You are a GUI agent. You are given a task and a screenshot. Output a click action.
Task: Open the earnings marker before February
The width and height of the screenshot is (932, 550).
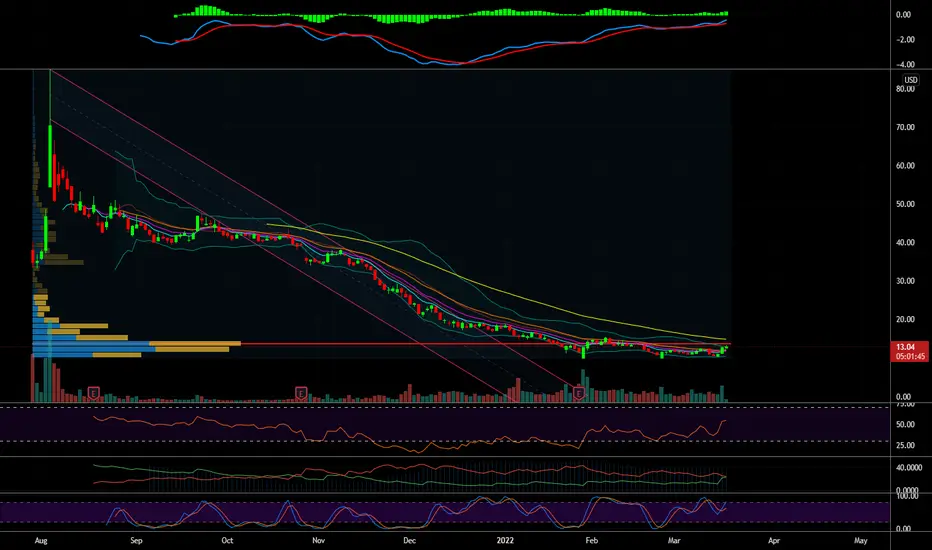coord(578,392)
